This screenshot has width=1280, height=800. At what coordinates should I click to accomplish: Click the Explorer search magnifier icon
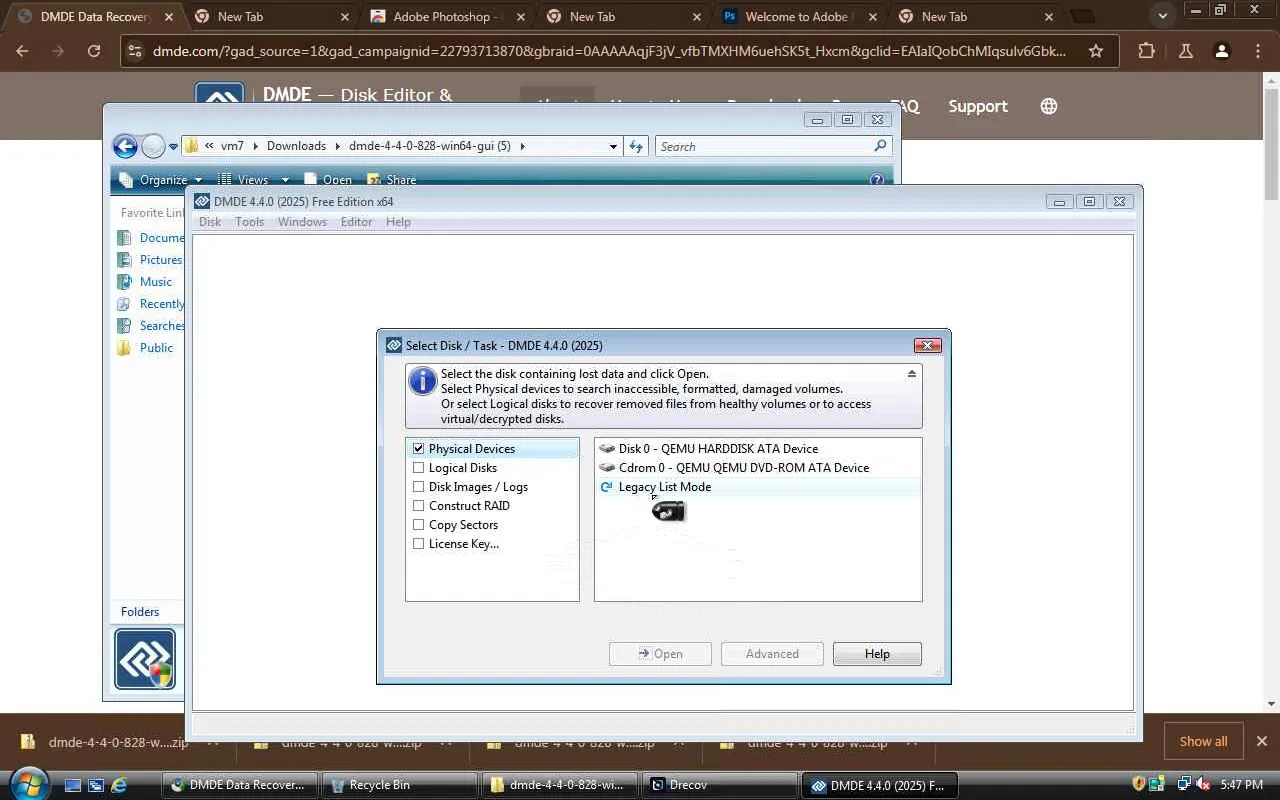coord(880,146)
